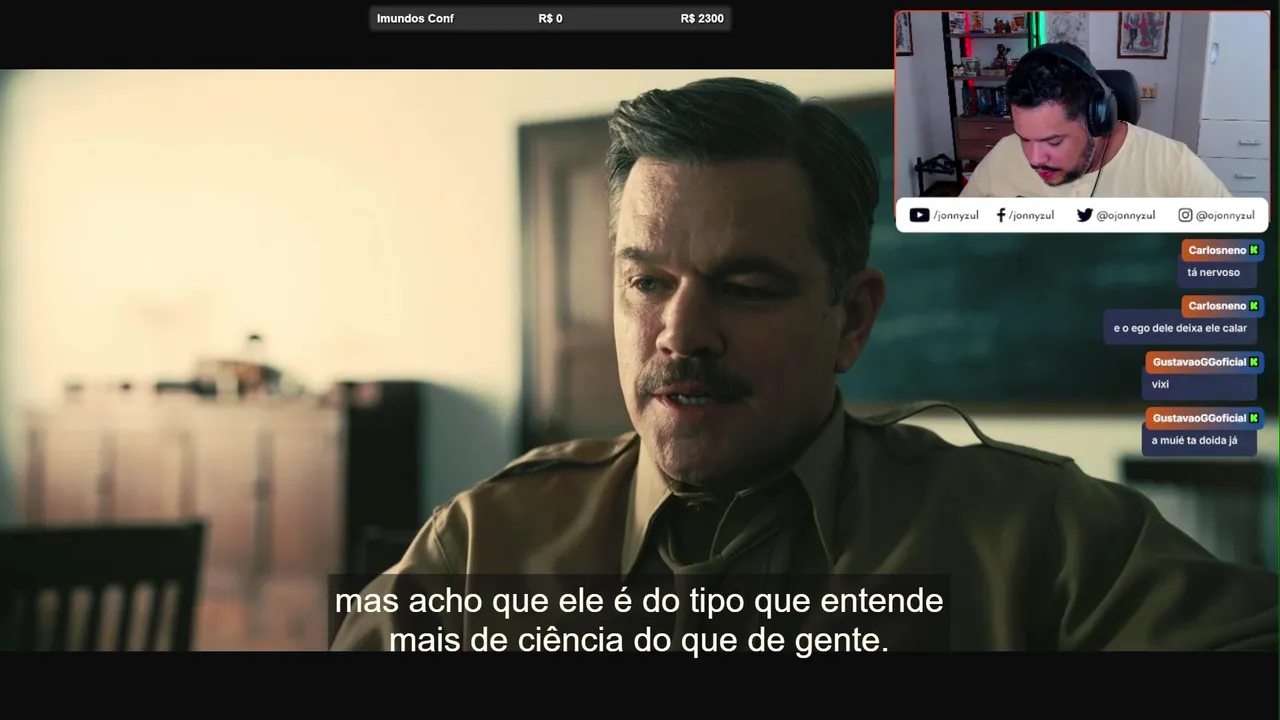Click the badge next to GustavaoGGoficial above 'vixi'
The width and height of the screenshot is (1280, 720).
pos(1254,362)
